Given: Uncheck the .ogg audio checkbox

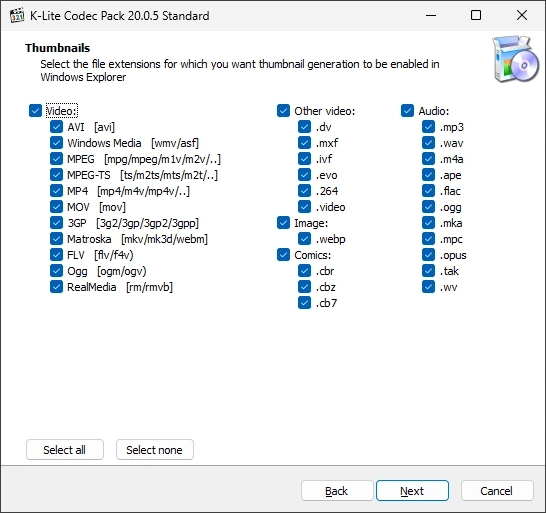Looking at the screenshot, I should tap(428, 207).
